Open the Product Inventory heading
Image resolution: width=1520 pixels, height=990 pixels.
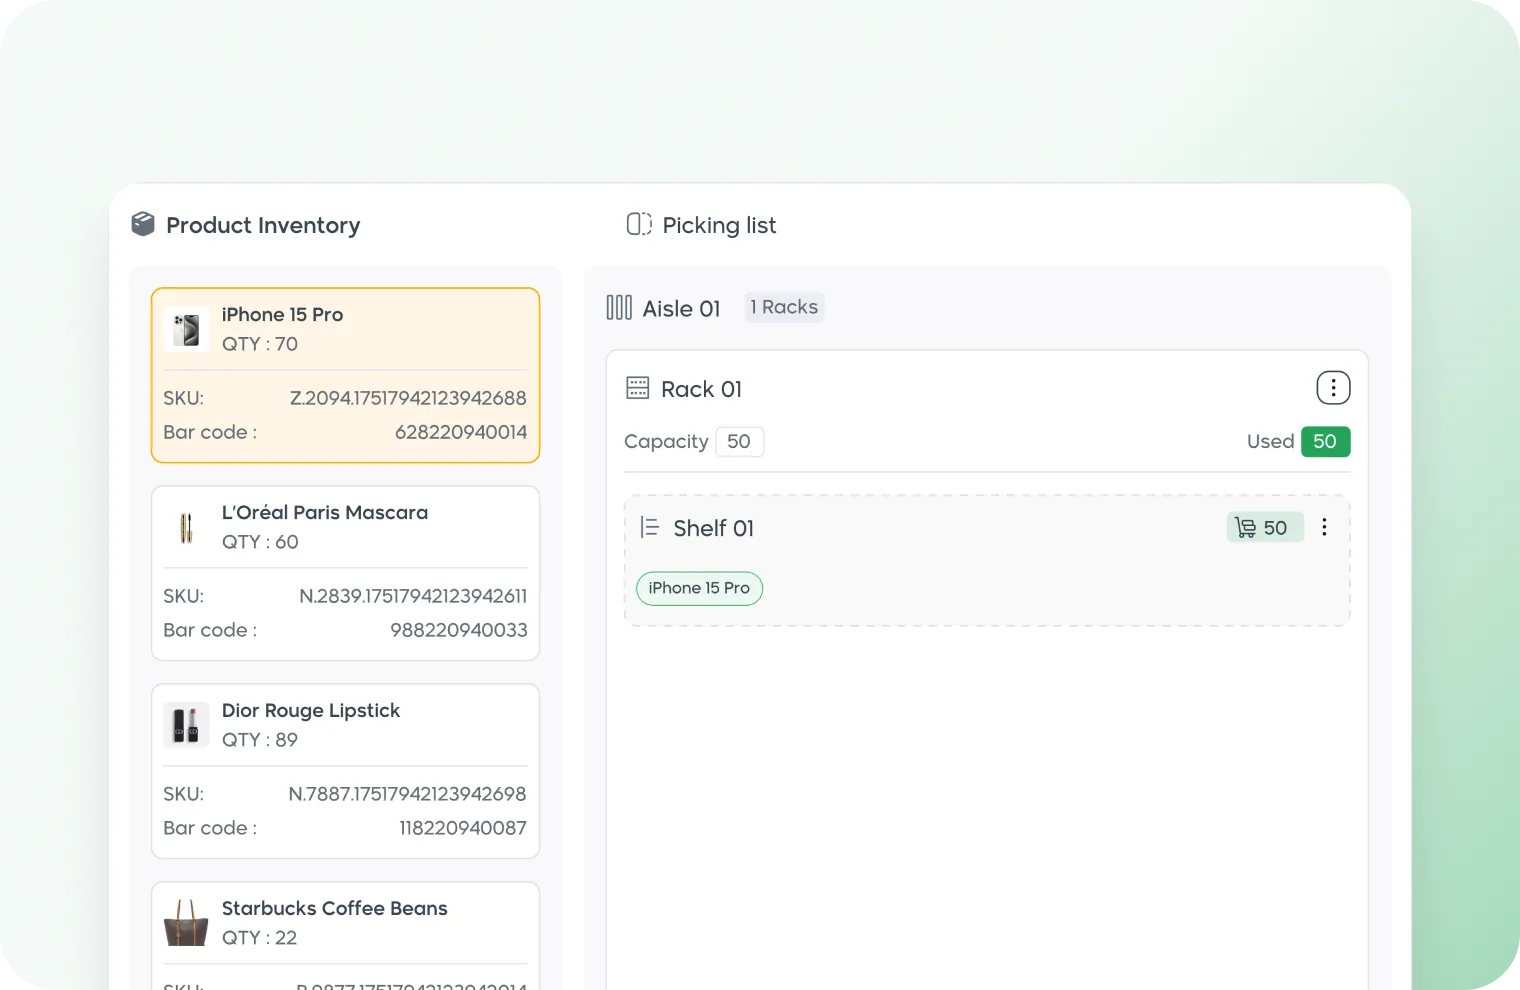coord(263,225)
